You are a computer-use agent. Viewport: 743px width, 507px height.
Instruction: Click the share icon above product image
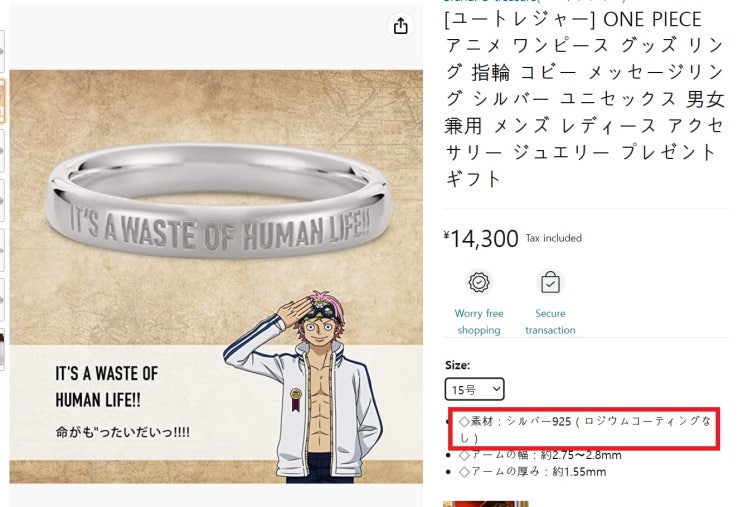pos(400,26)
